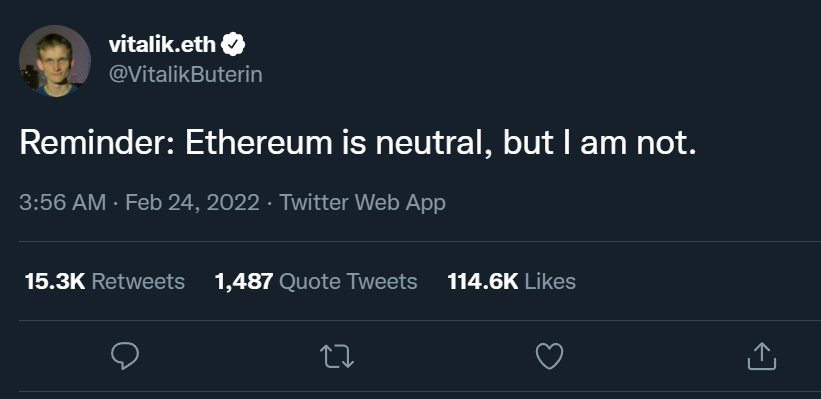821x399 pixels.
Task: Like the tweet with the heart icon
Action: (x=549, y=356)
